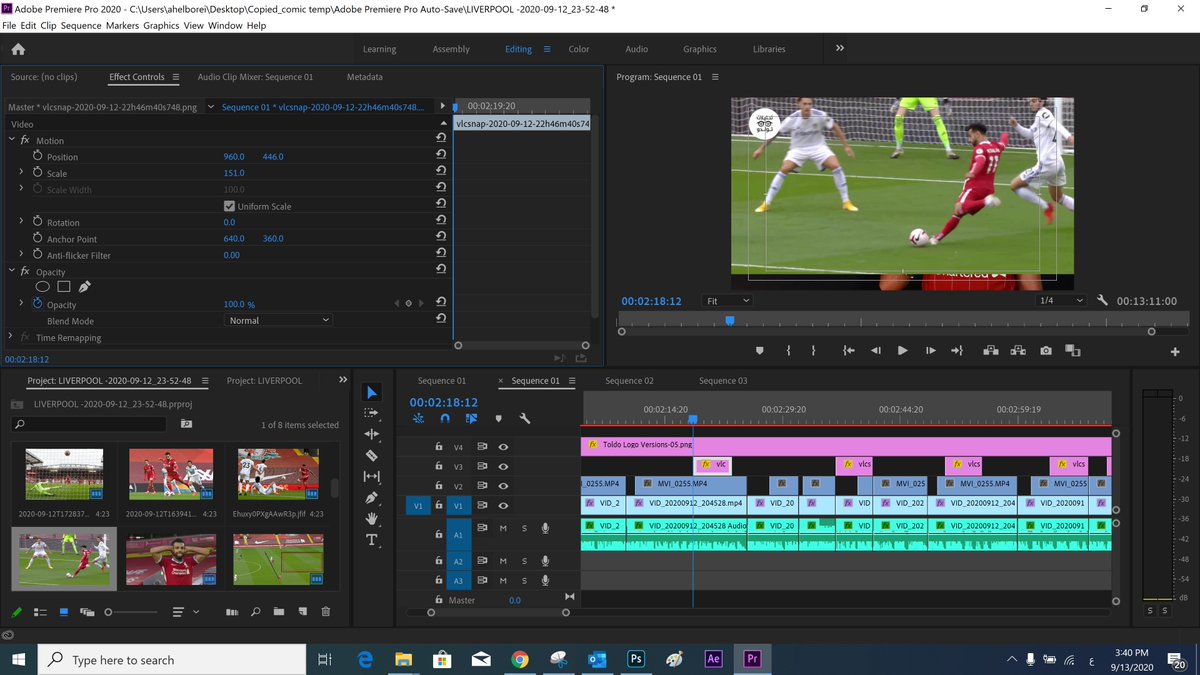Export frame with camera icon
The width and height of the screenshot is (1200, 675).
pos(1045,351)
